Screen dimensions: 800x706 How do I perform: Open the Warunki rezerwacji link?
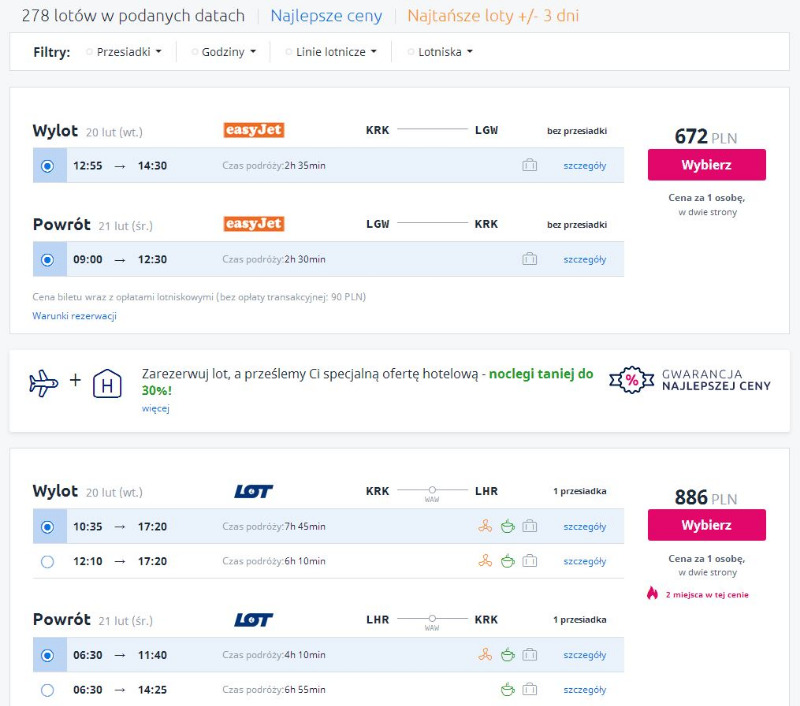74,316
